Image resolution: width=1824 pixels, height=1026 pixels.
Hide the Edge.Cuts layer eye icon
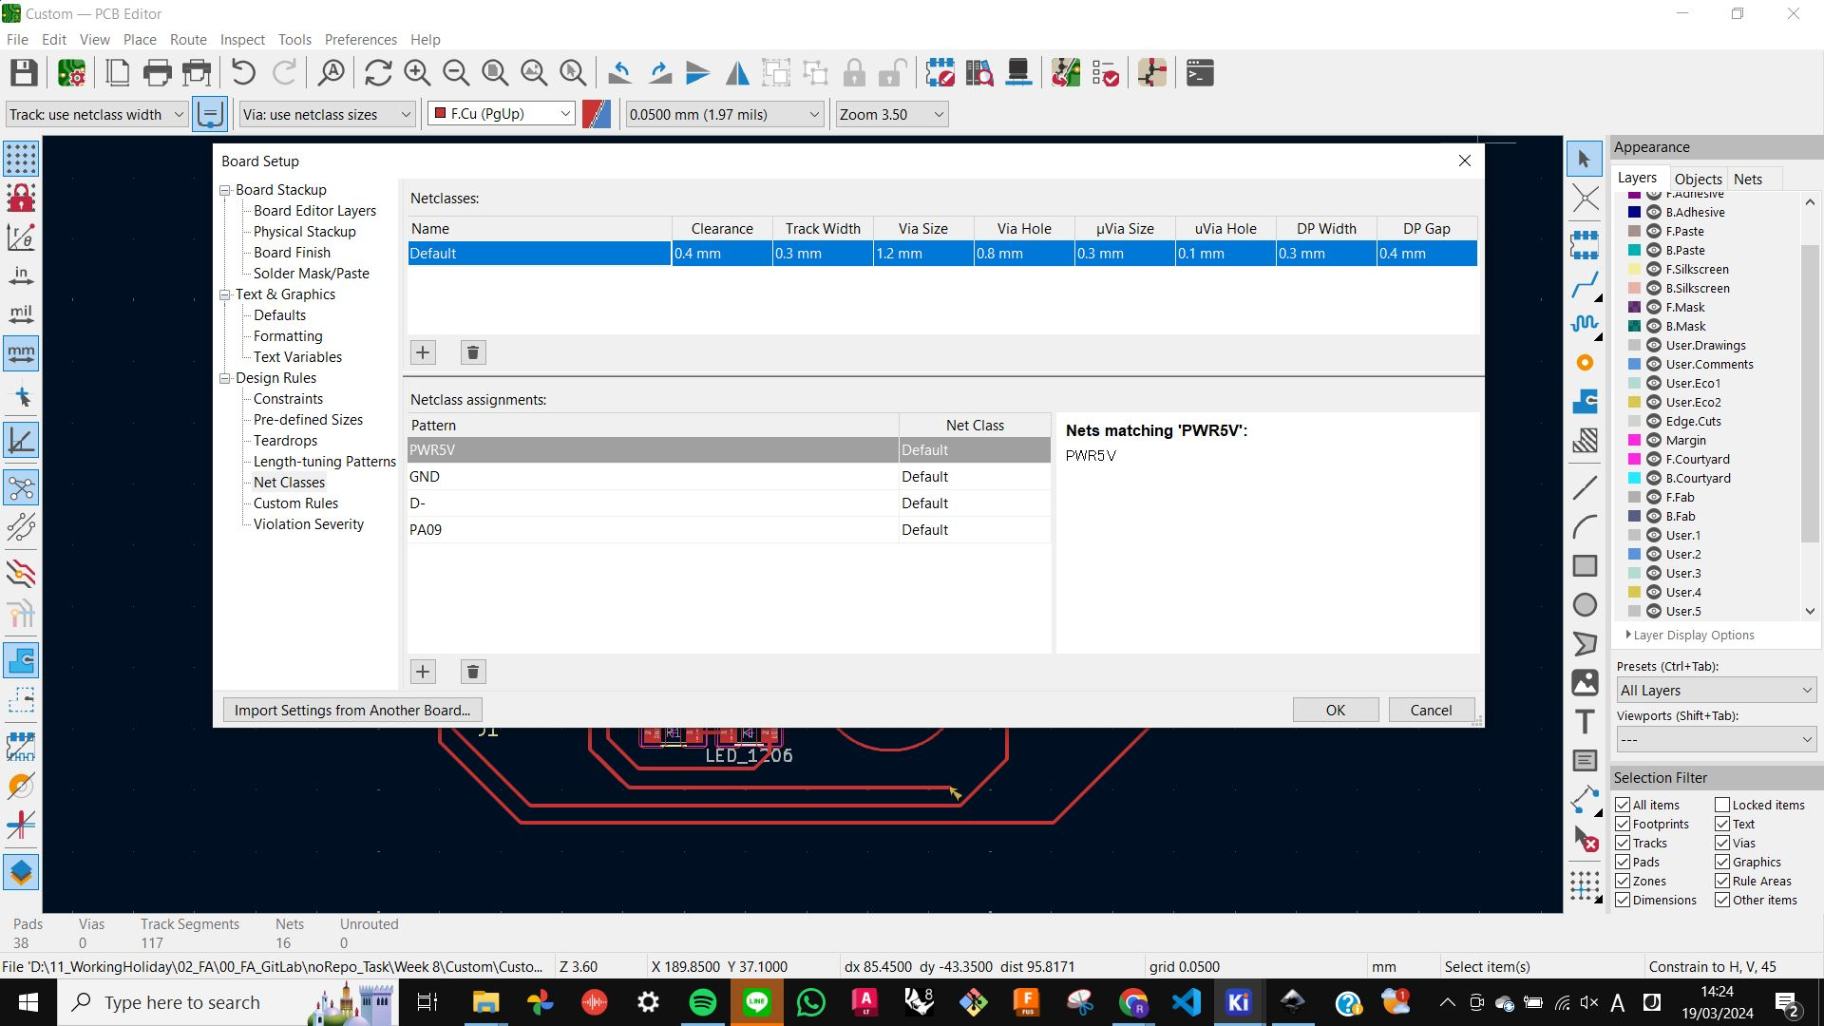pos(1654,421)
